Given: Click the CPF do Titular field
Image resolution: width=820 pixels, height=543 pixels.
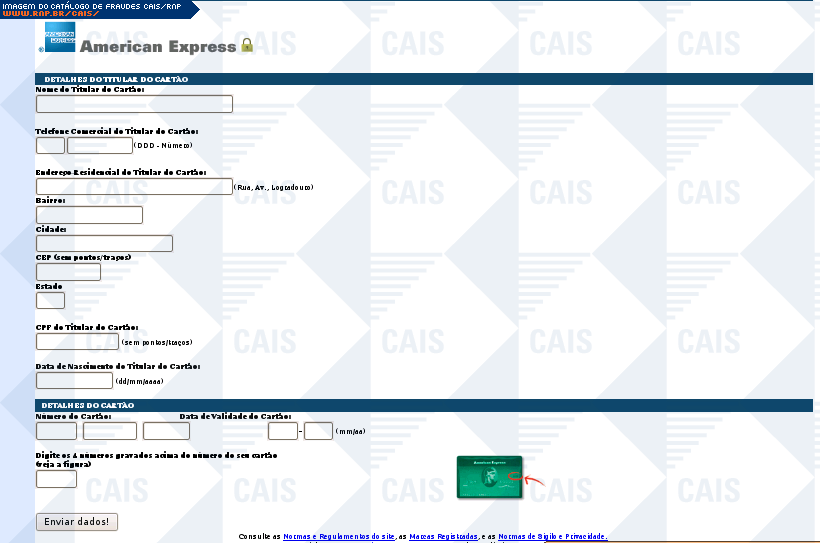Looking at the screenshot, I should pyautogui.click(x=77, y=342).
